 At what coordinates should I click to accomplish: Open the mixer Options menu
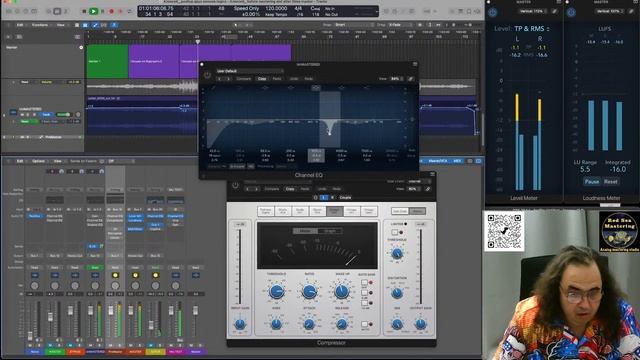pos(38,161)
